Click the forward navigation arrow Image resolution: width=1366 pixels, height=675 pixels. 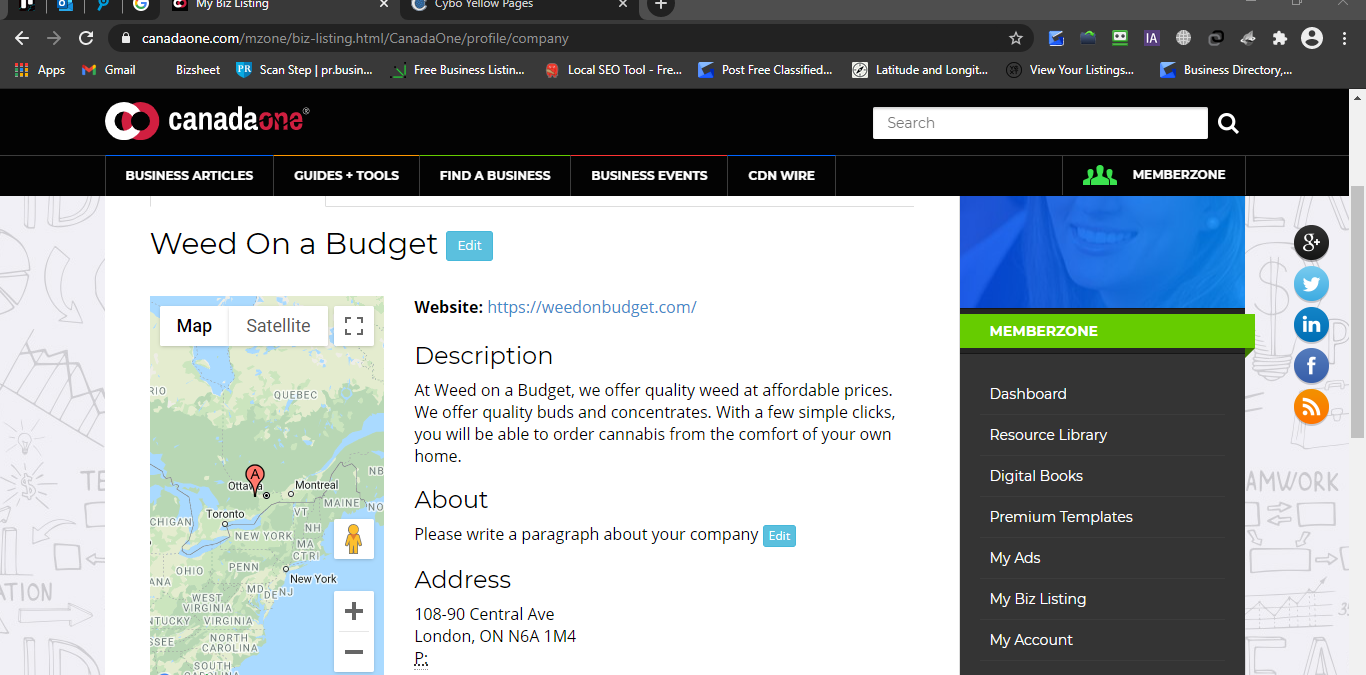click(55, 38)
